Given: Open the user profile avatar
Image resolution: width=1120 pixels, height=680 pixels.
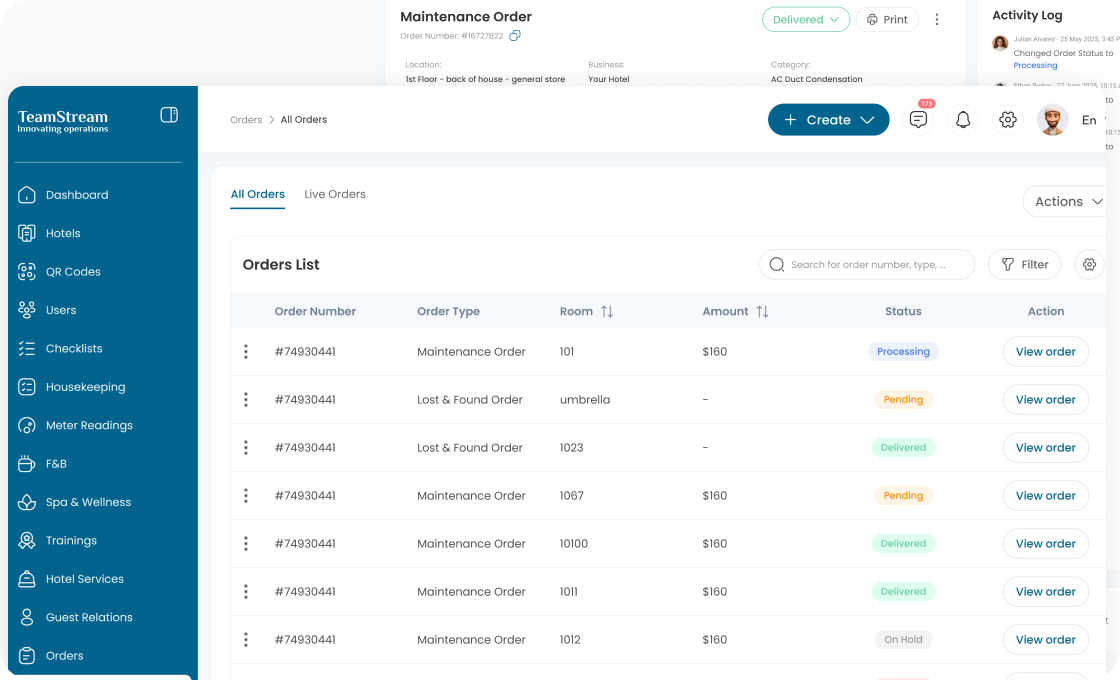Looking at the screenshot, I should [x=1052, y=120].
